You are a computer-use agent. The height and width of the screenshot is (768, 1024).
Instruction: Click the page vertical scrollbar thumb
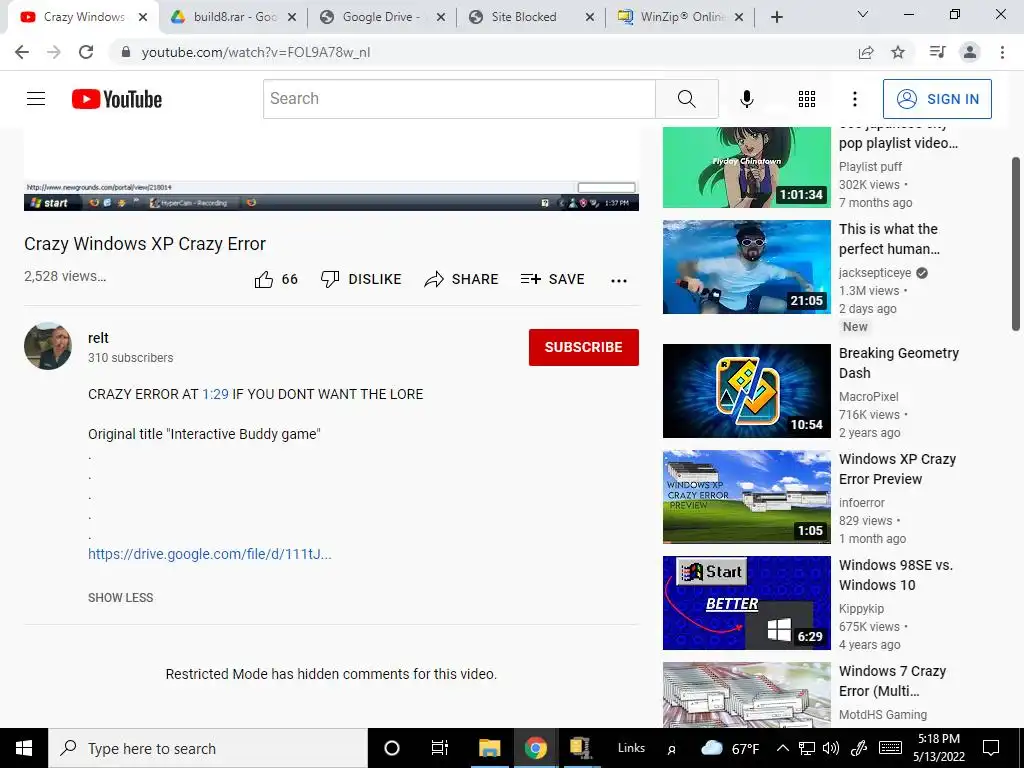(1016, 243)
